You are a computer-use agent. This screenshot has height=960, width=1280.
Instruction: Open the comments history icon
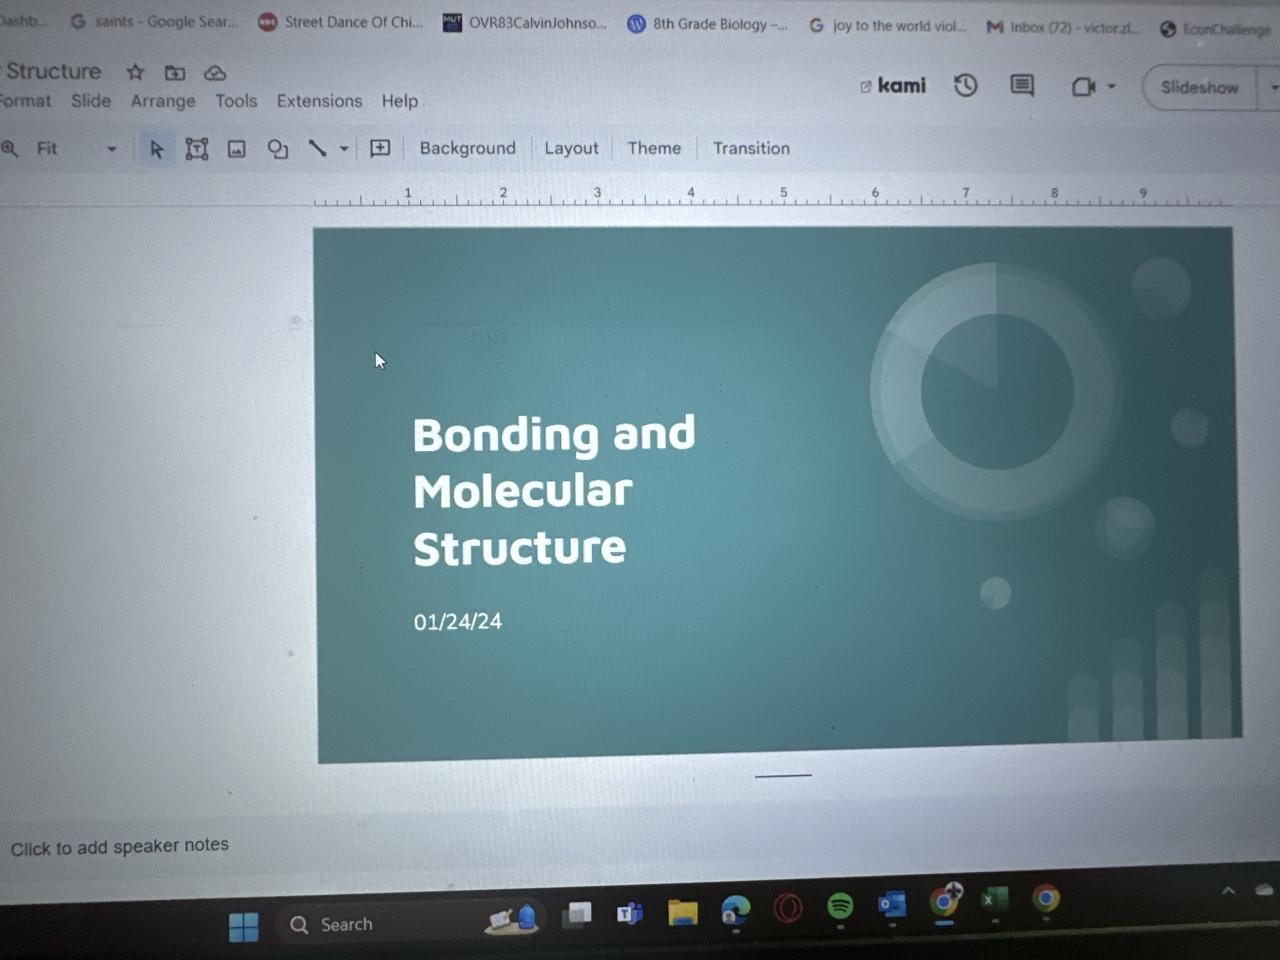pyautogui.click(x=1021, y=86)
